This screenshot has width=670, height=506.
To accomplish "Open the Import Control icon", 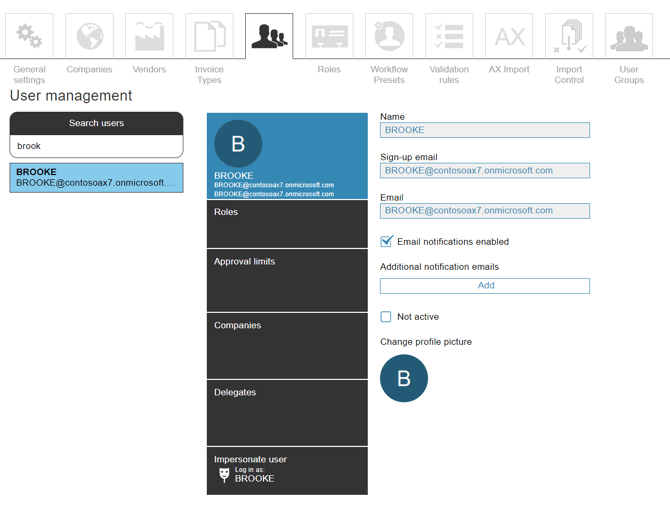I will coord(569,37).
